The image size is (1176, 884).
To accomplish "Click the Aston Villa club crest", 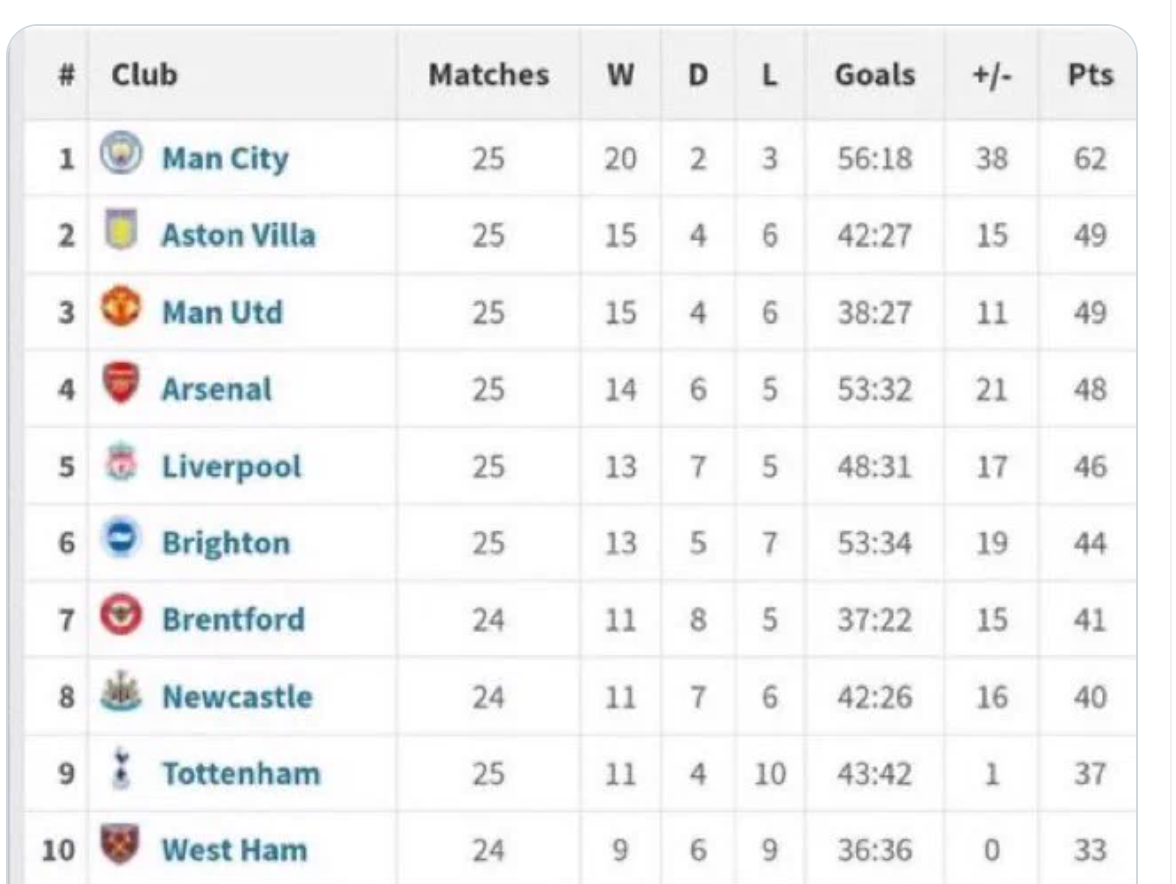I will (x=121, y=232).
